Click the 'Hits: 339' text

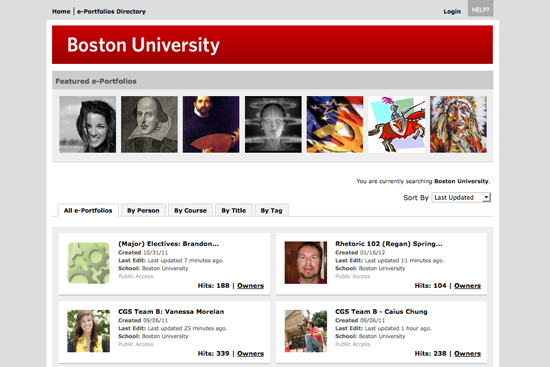coord(214,353)
